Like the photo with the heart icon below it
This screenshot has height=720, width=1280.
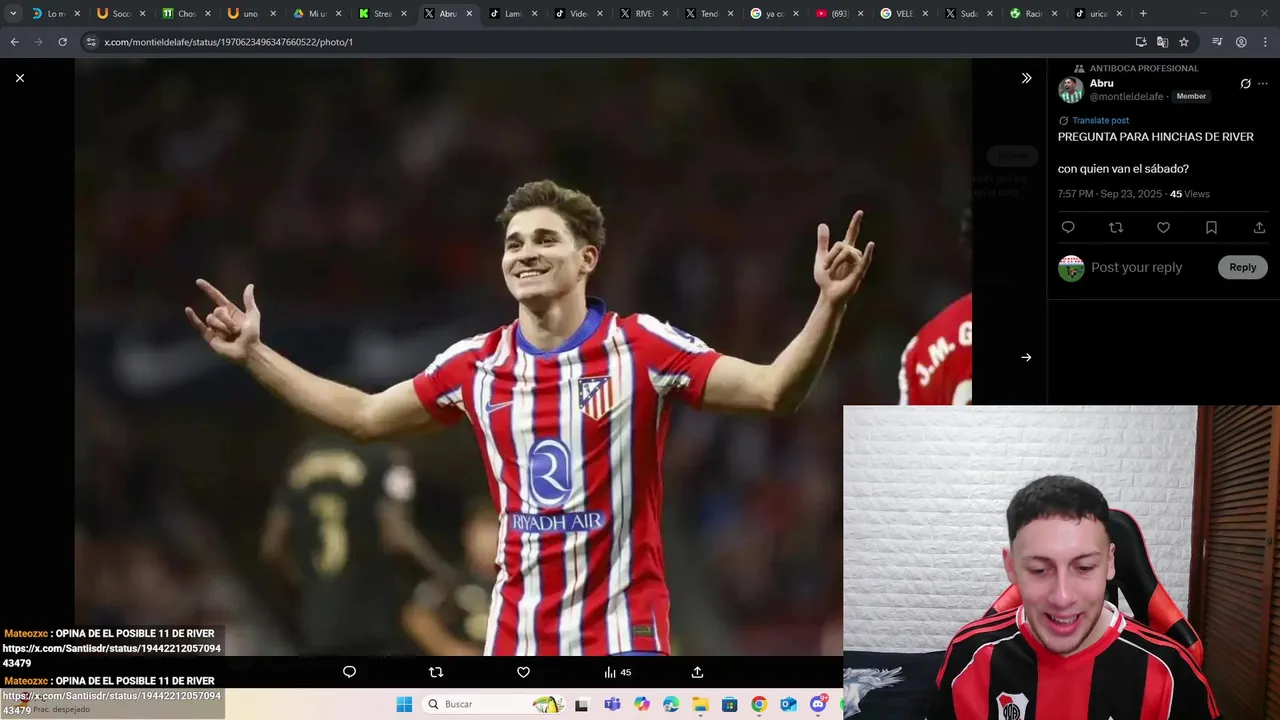(523, 672)
